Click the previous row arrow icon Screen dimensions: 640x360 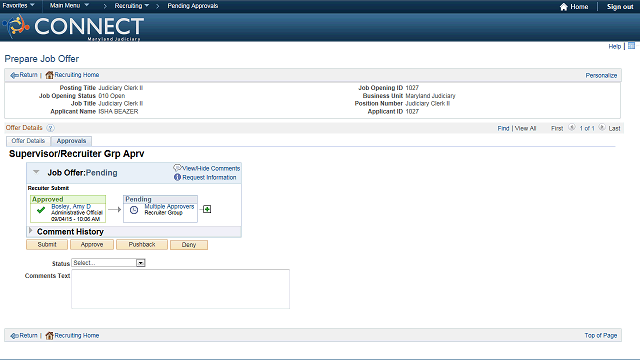click(x=572, y=128)
